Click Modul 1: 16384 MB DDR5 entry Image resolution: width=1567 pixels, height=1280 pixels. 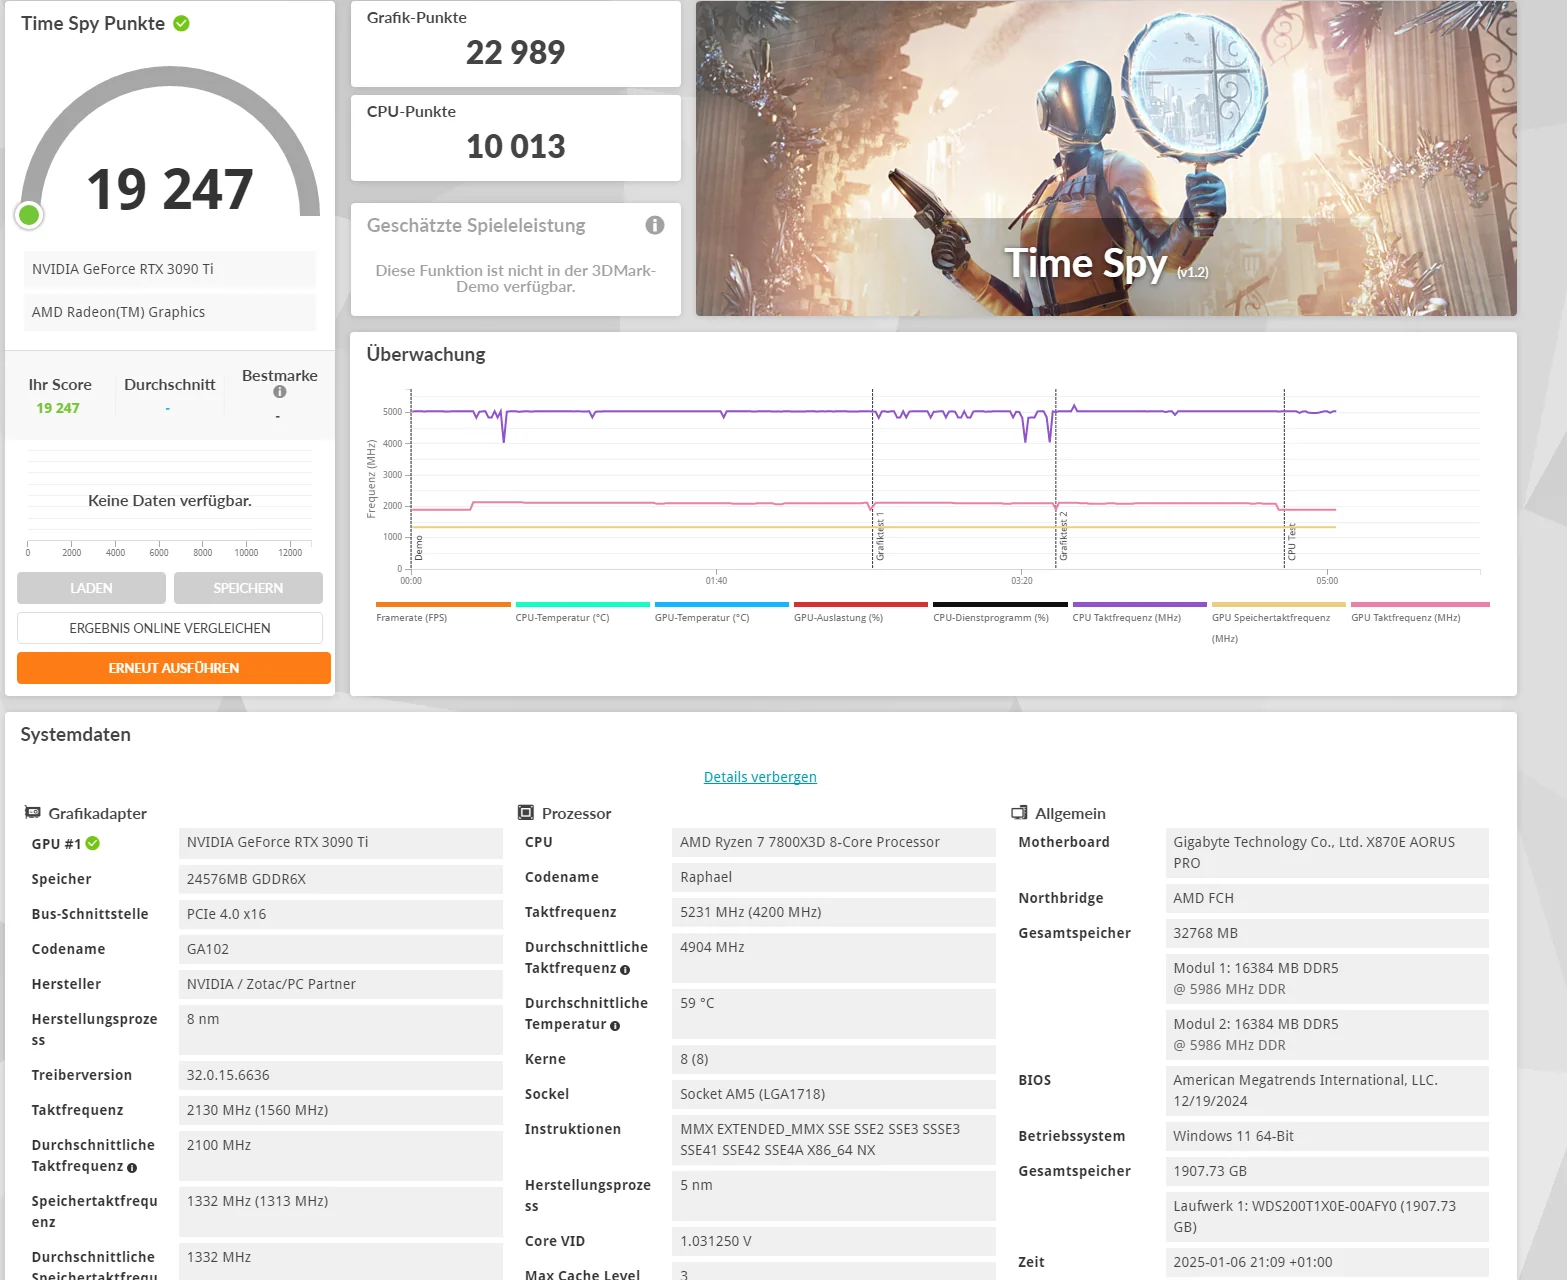coord(1327,979)
